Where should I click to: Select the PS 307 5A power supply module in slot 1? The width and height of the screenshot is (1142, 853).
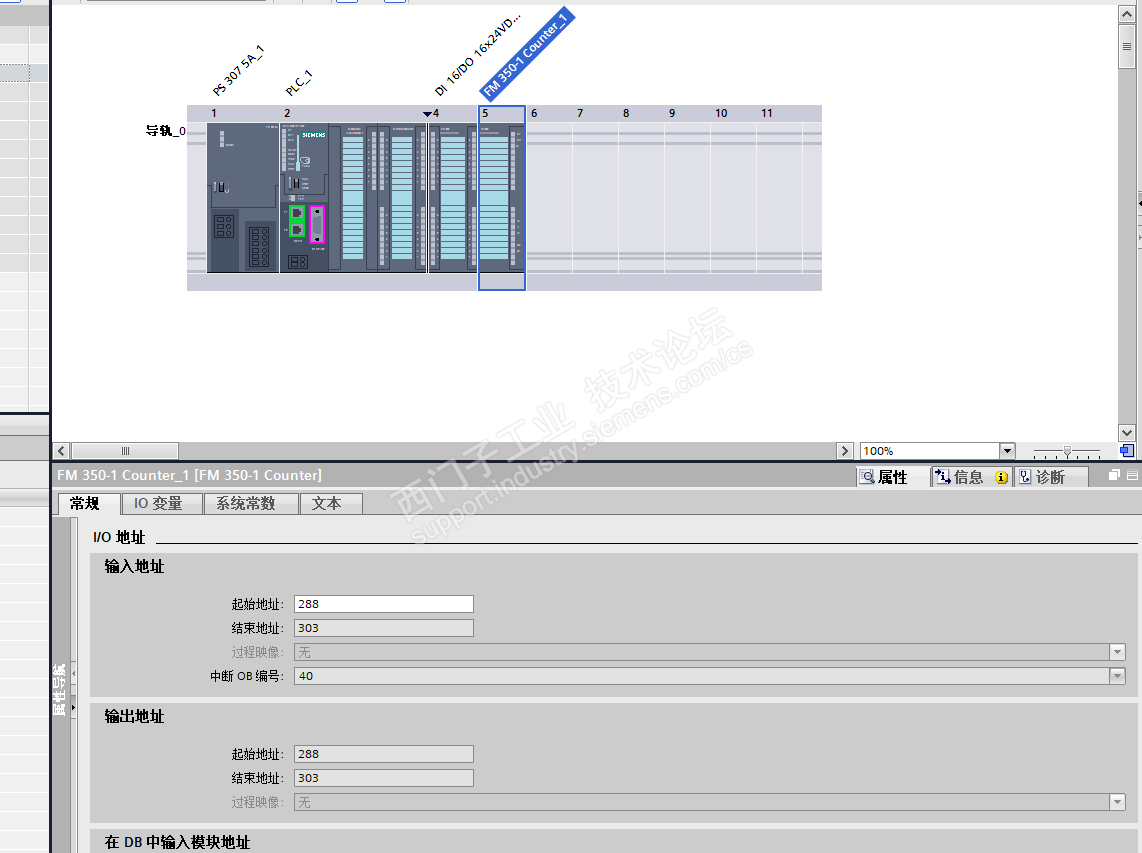tap(243, 198)
